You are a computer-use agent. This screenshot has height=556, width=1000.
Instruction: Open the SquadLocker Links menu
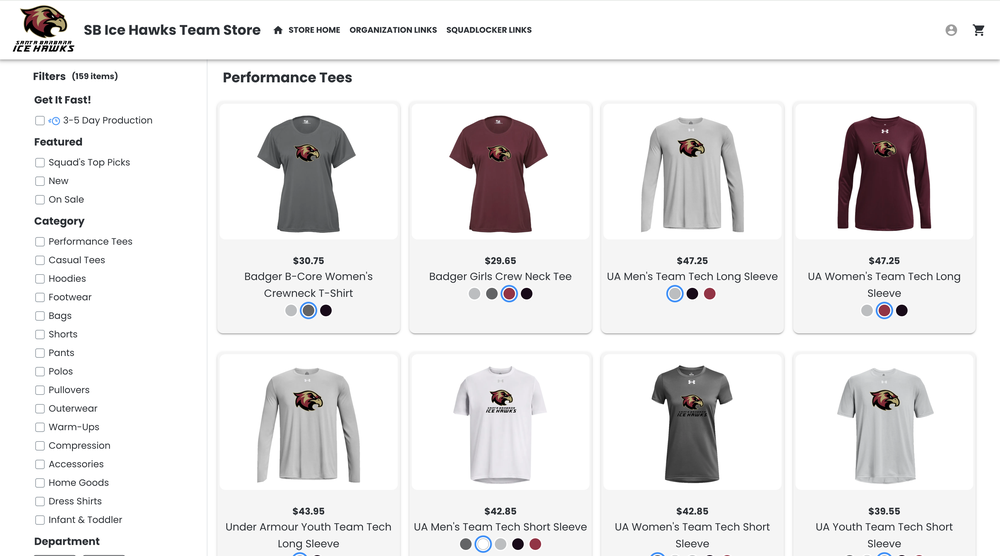489,30
